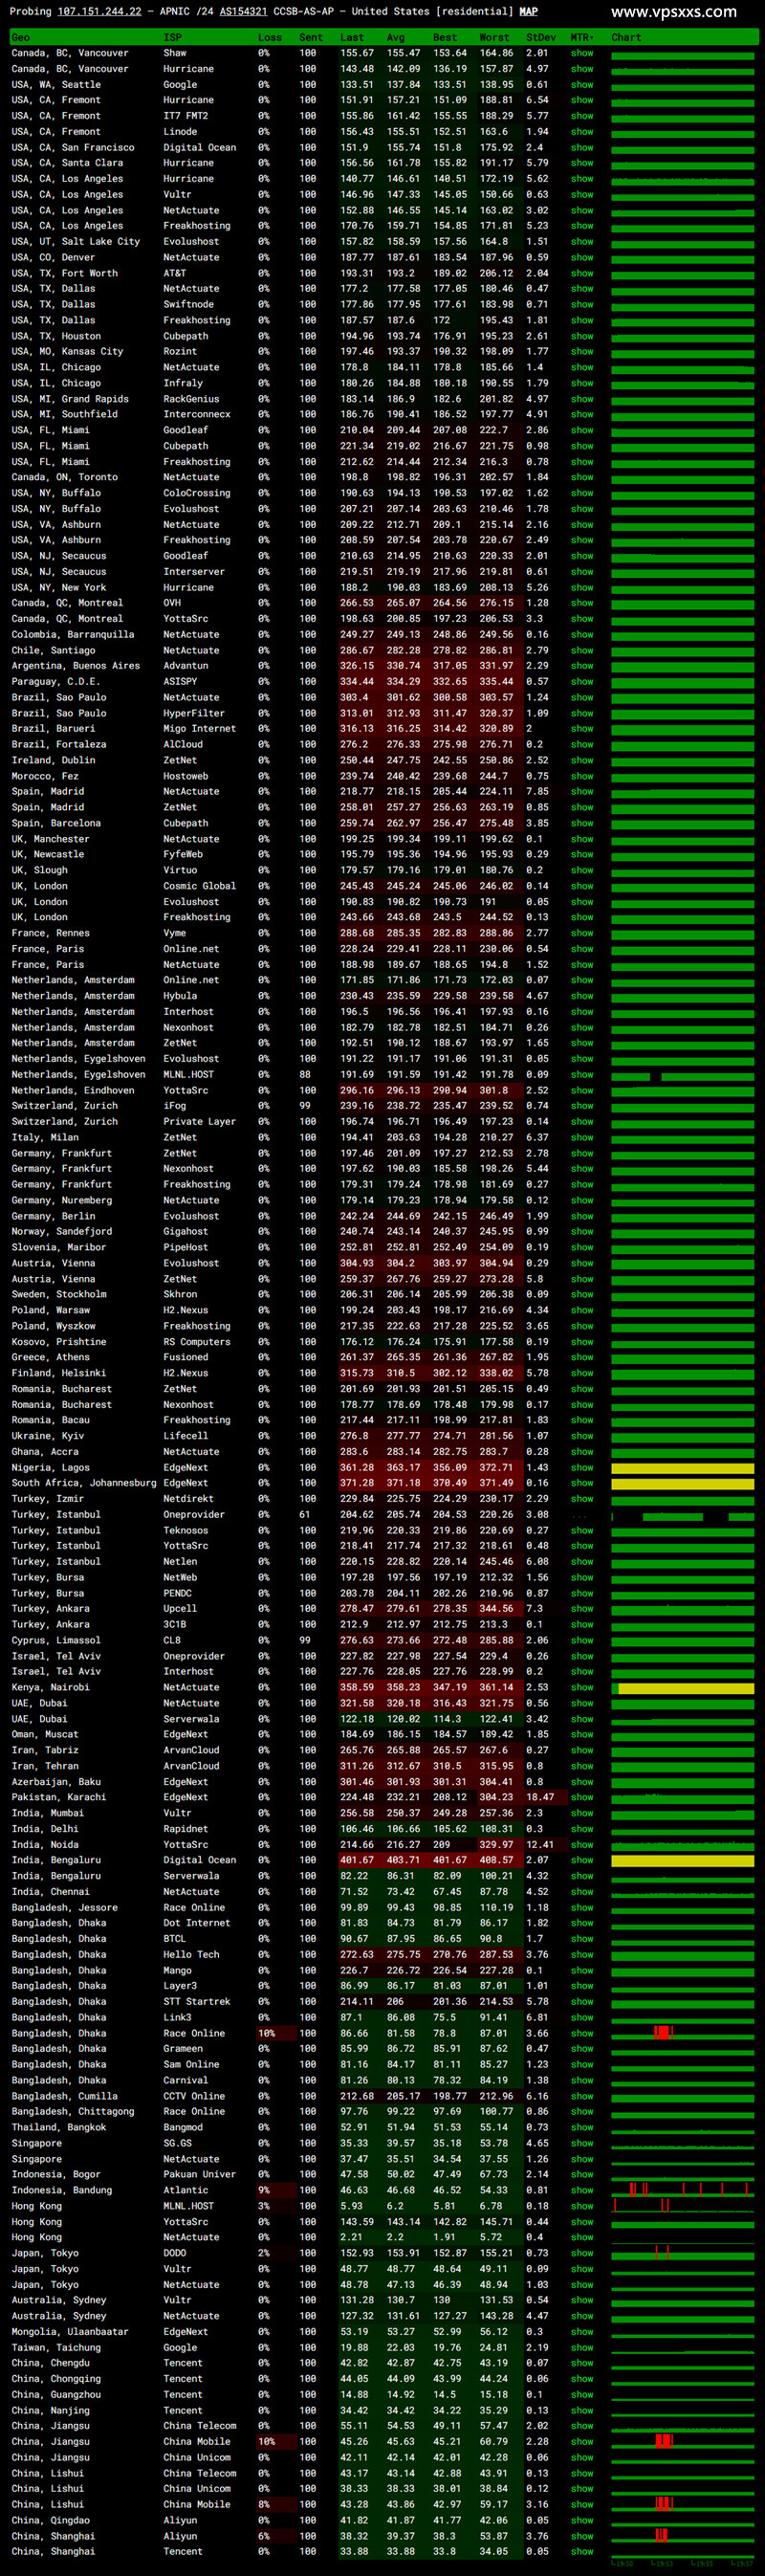This screenshot has height=2576, width=765.
Task: Select the 'Private Layer' ISP cell
Action: pos(199,1121)
